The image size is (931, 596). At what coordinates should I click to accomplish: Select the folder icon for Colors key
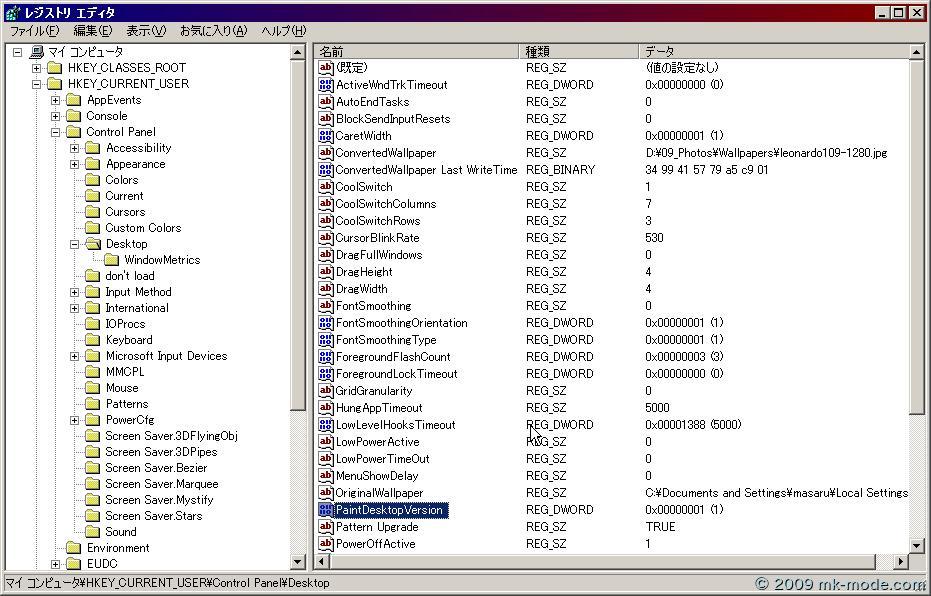[x=92, y=180]
